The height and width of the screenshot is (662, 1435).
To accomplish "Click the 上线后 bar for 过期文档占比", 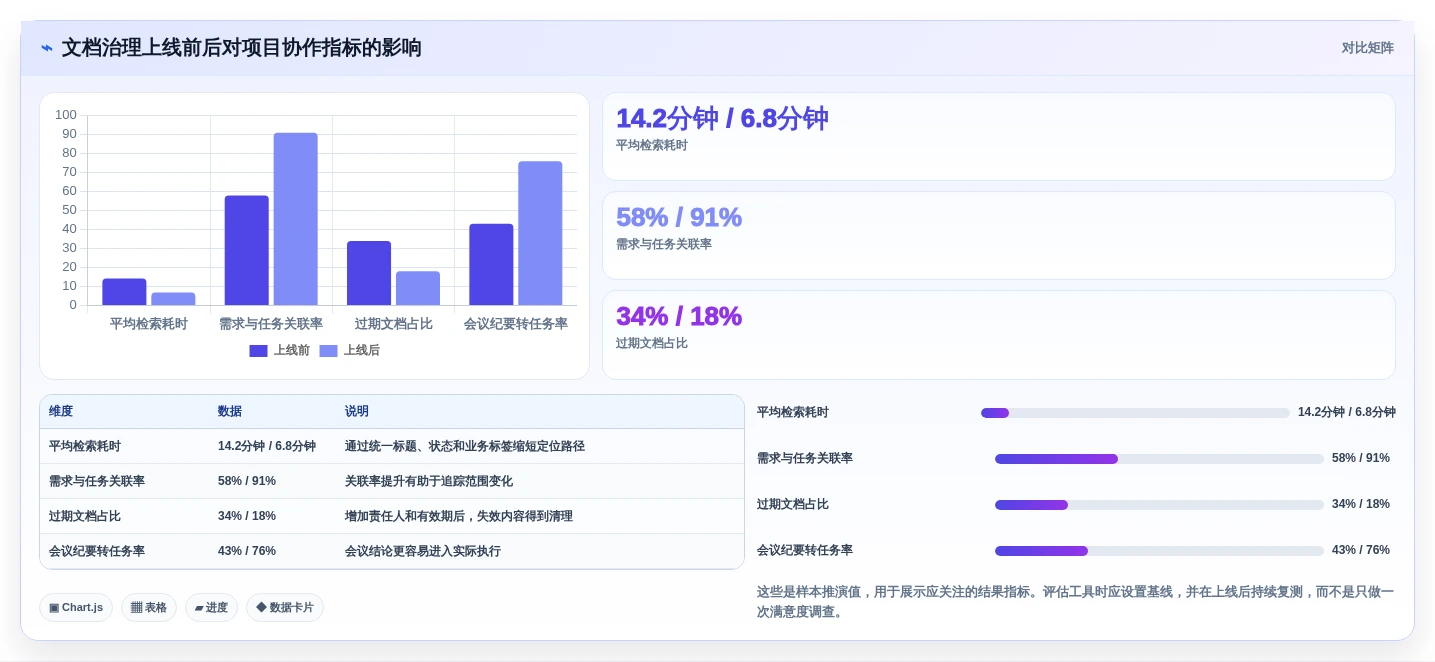I will [418, 288].
